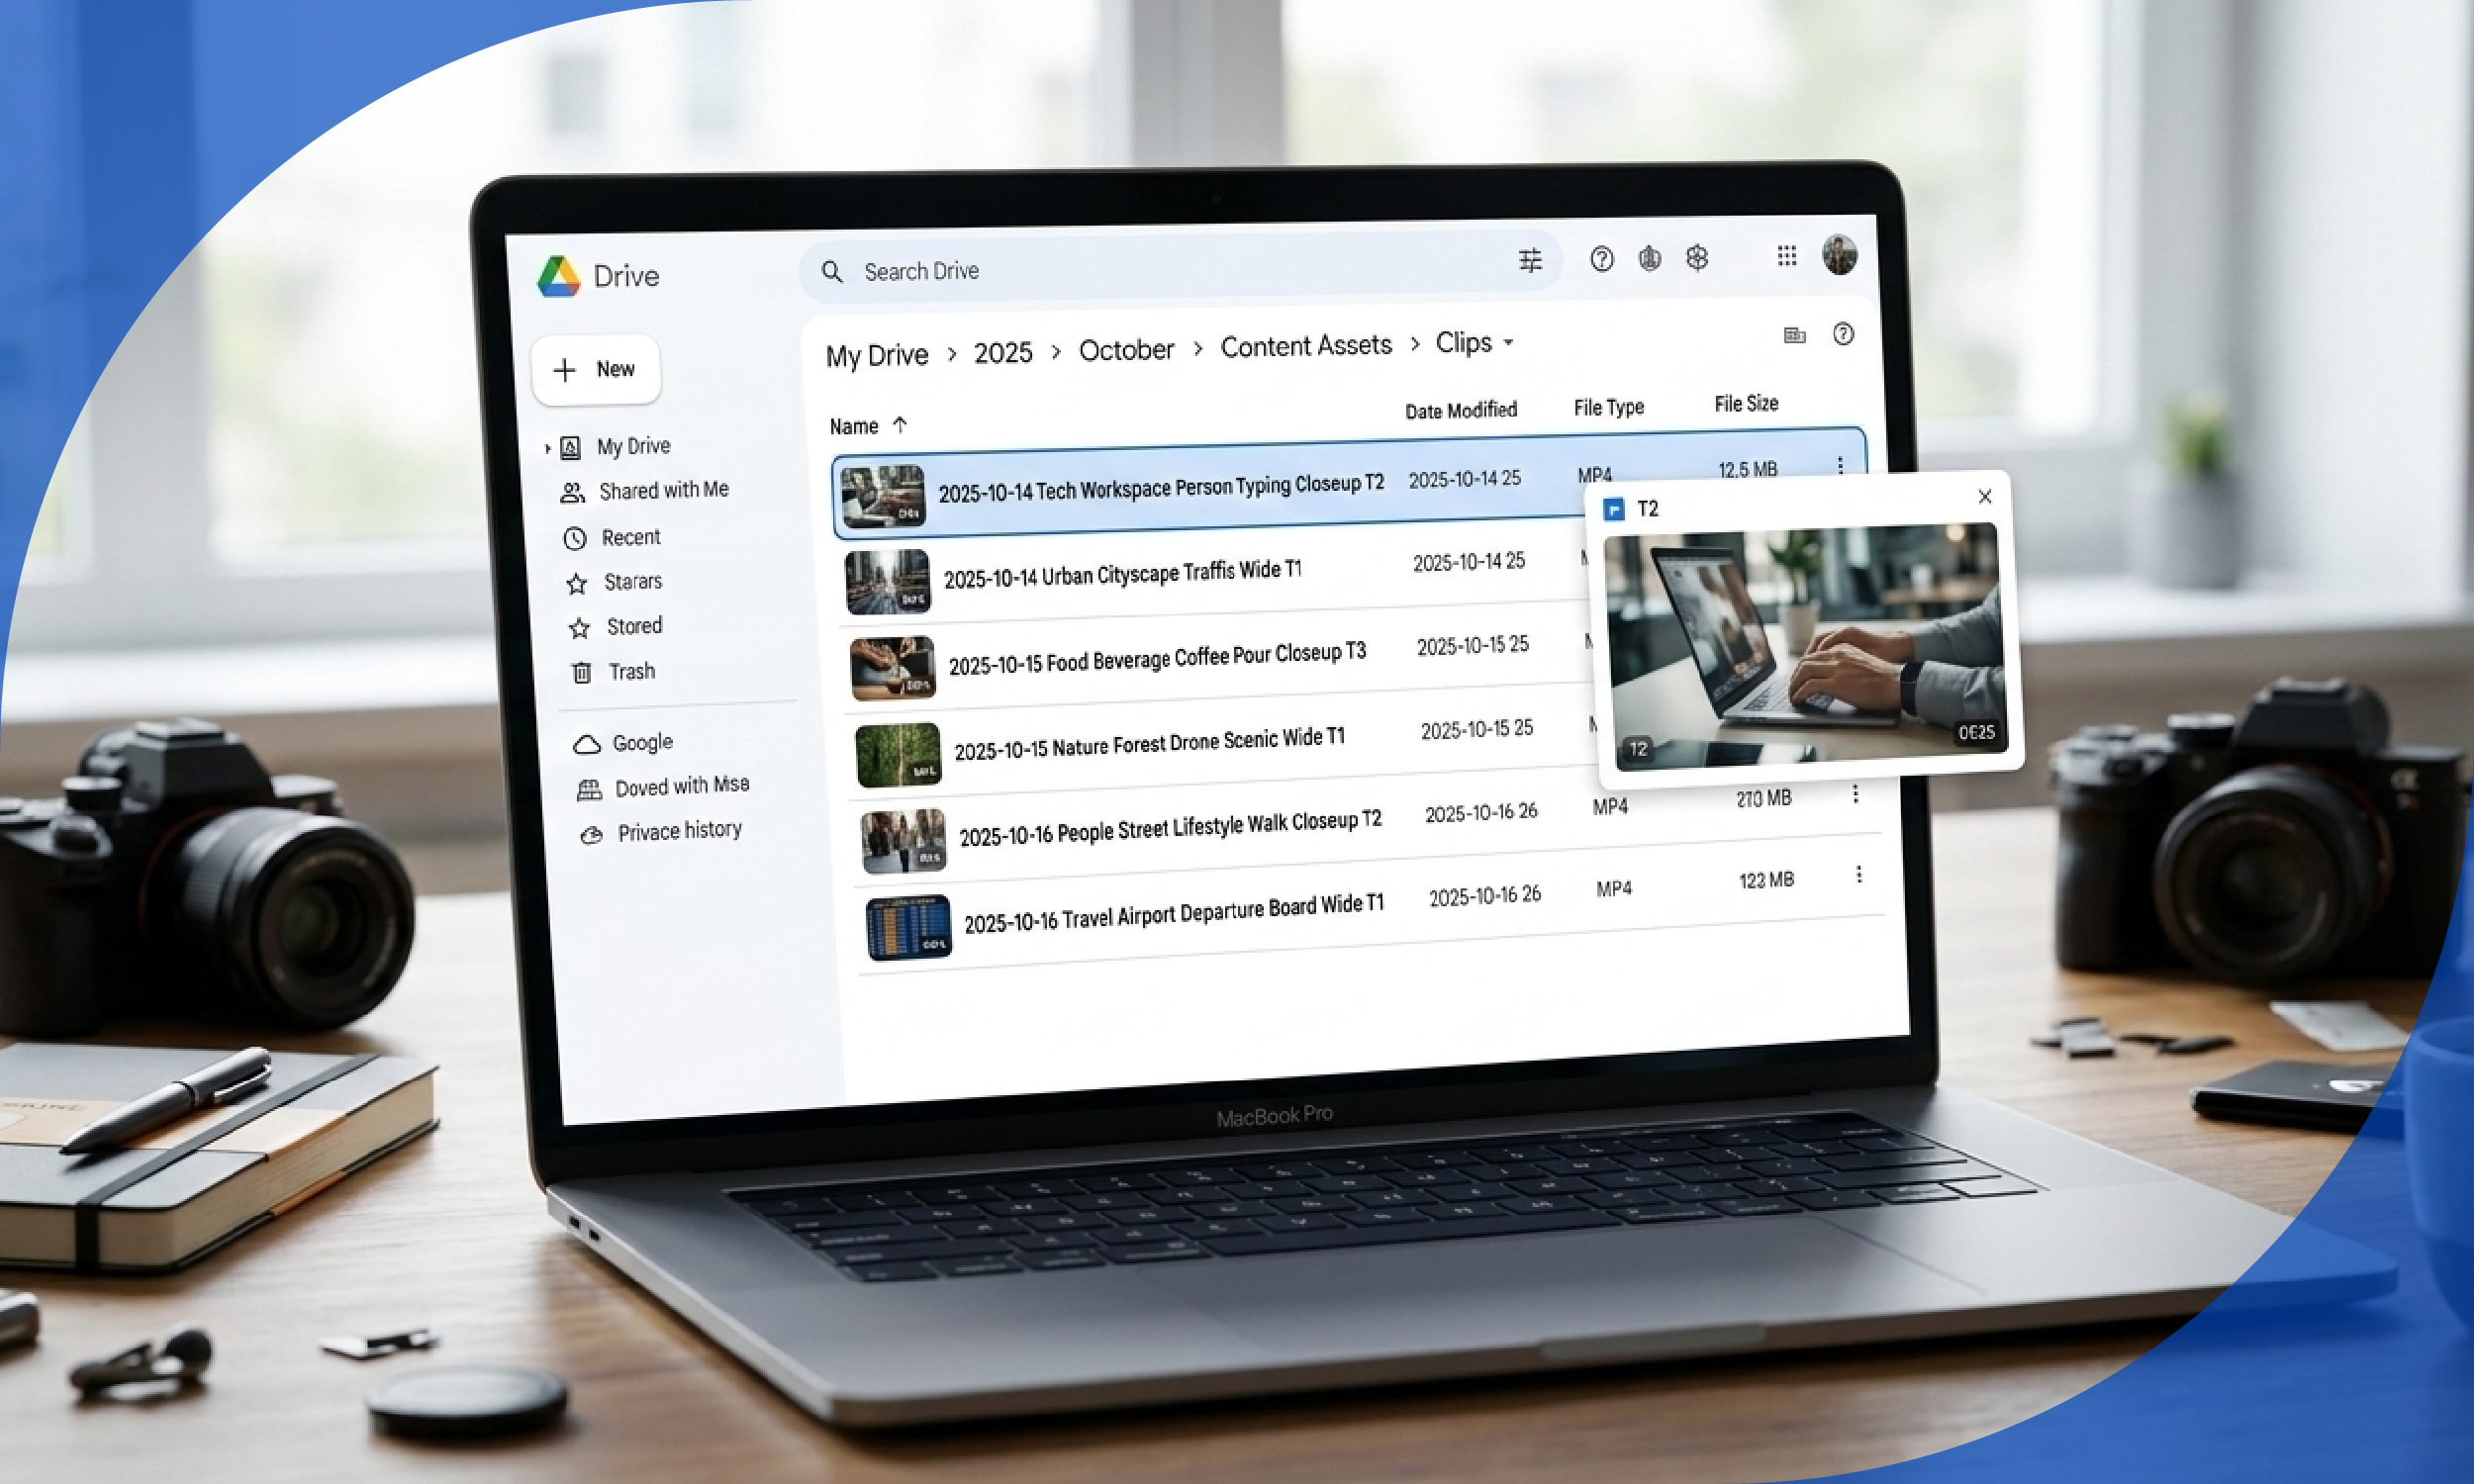Open the Google apps grid icon
This screenshot has height=1484, width=2474.
tap(1786, 256)
